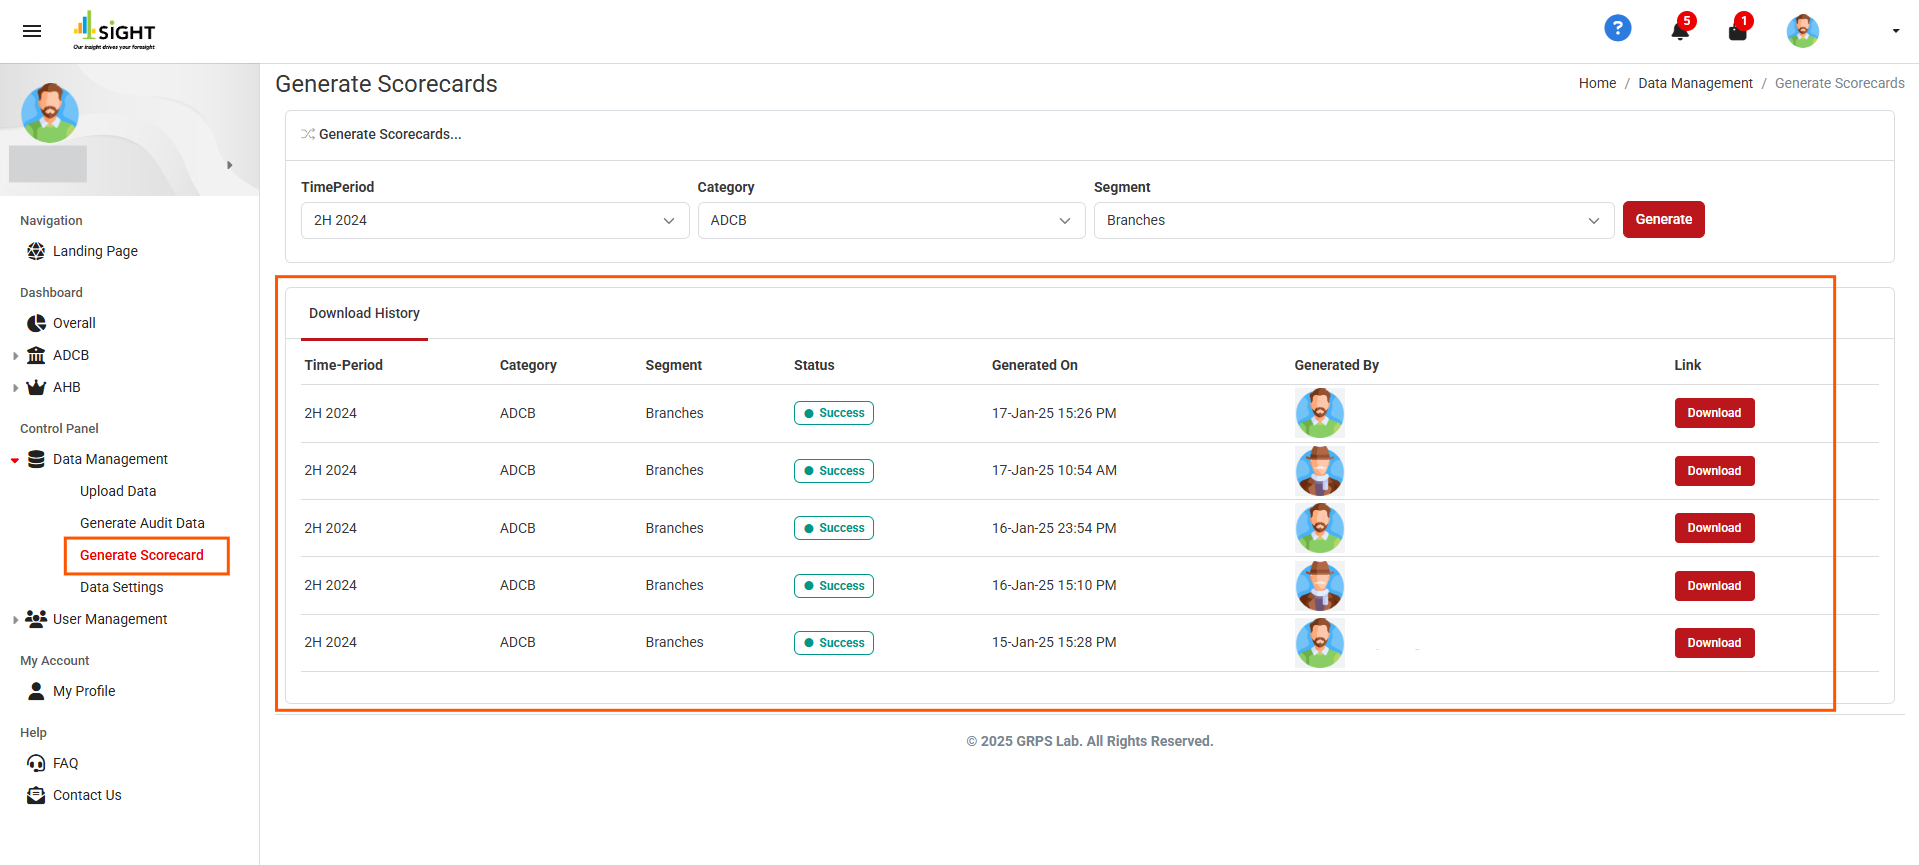Select the Download History tab
The height and width of the screenshot is (865, 1919).
pyautogui.click(x=364, y=313)
